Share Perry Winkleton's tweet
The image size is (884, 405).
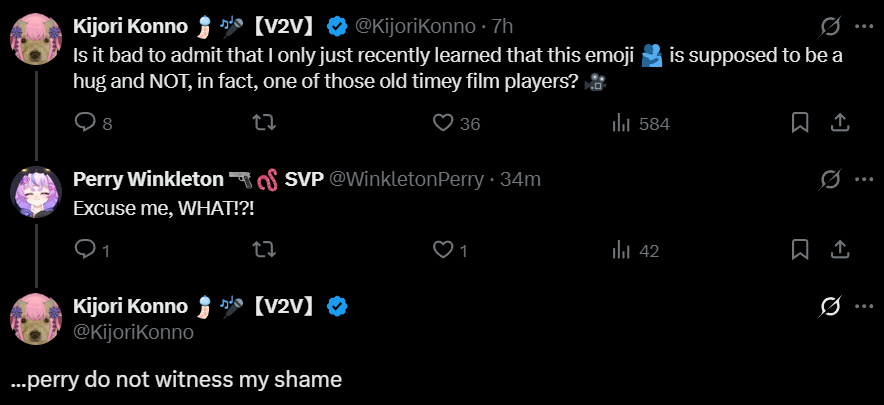click(x=840, y=250)
